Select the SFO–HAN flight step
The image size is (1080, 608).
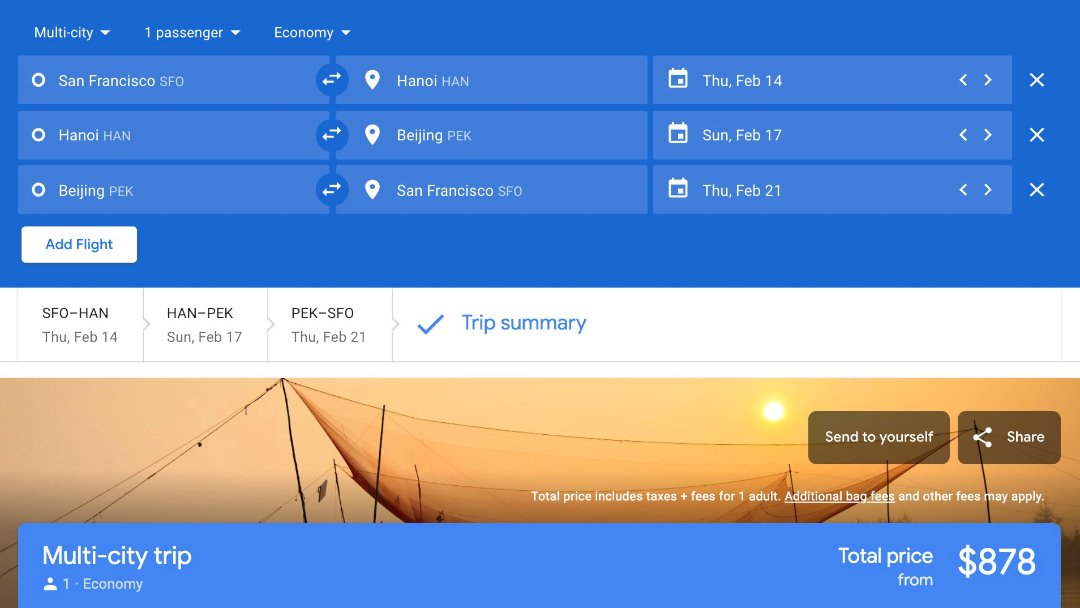coord(80,324)
